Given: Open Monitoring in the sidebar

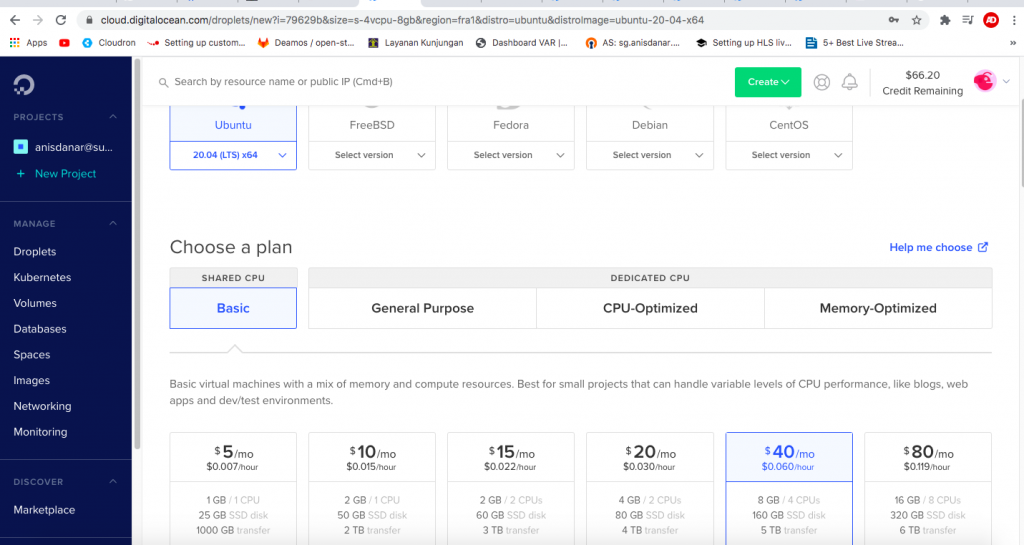Looking at the screenshot, I should click(40, 432).
